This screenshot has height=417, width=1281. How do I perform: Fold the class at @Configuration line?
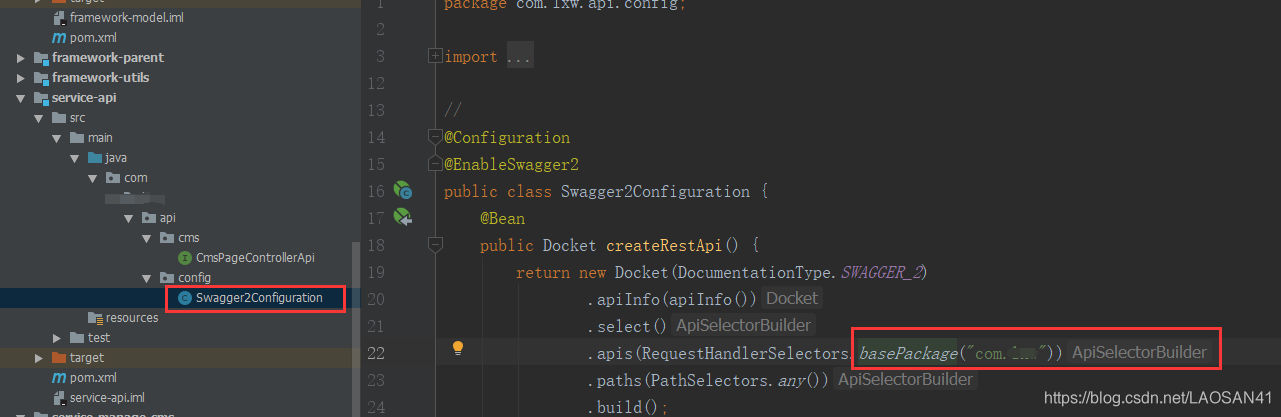click(434, 136)
